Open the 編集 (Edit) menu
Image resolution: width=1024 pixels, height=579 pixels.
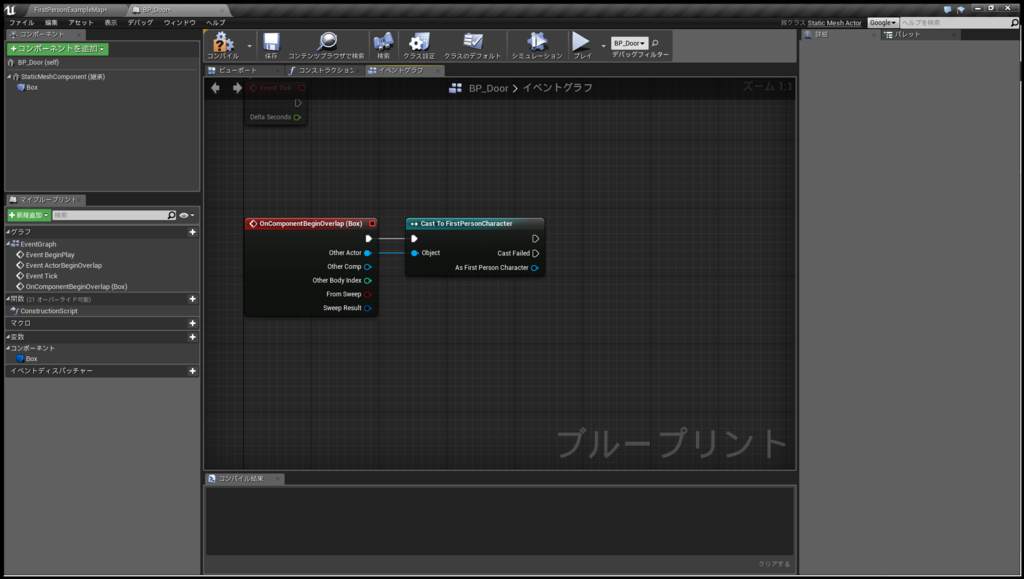[52, 23]
